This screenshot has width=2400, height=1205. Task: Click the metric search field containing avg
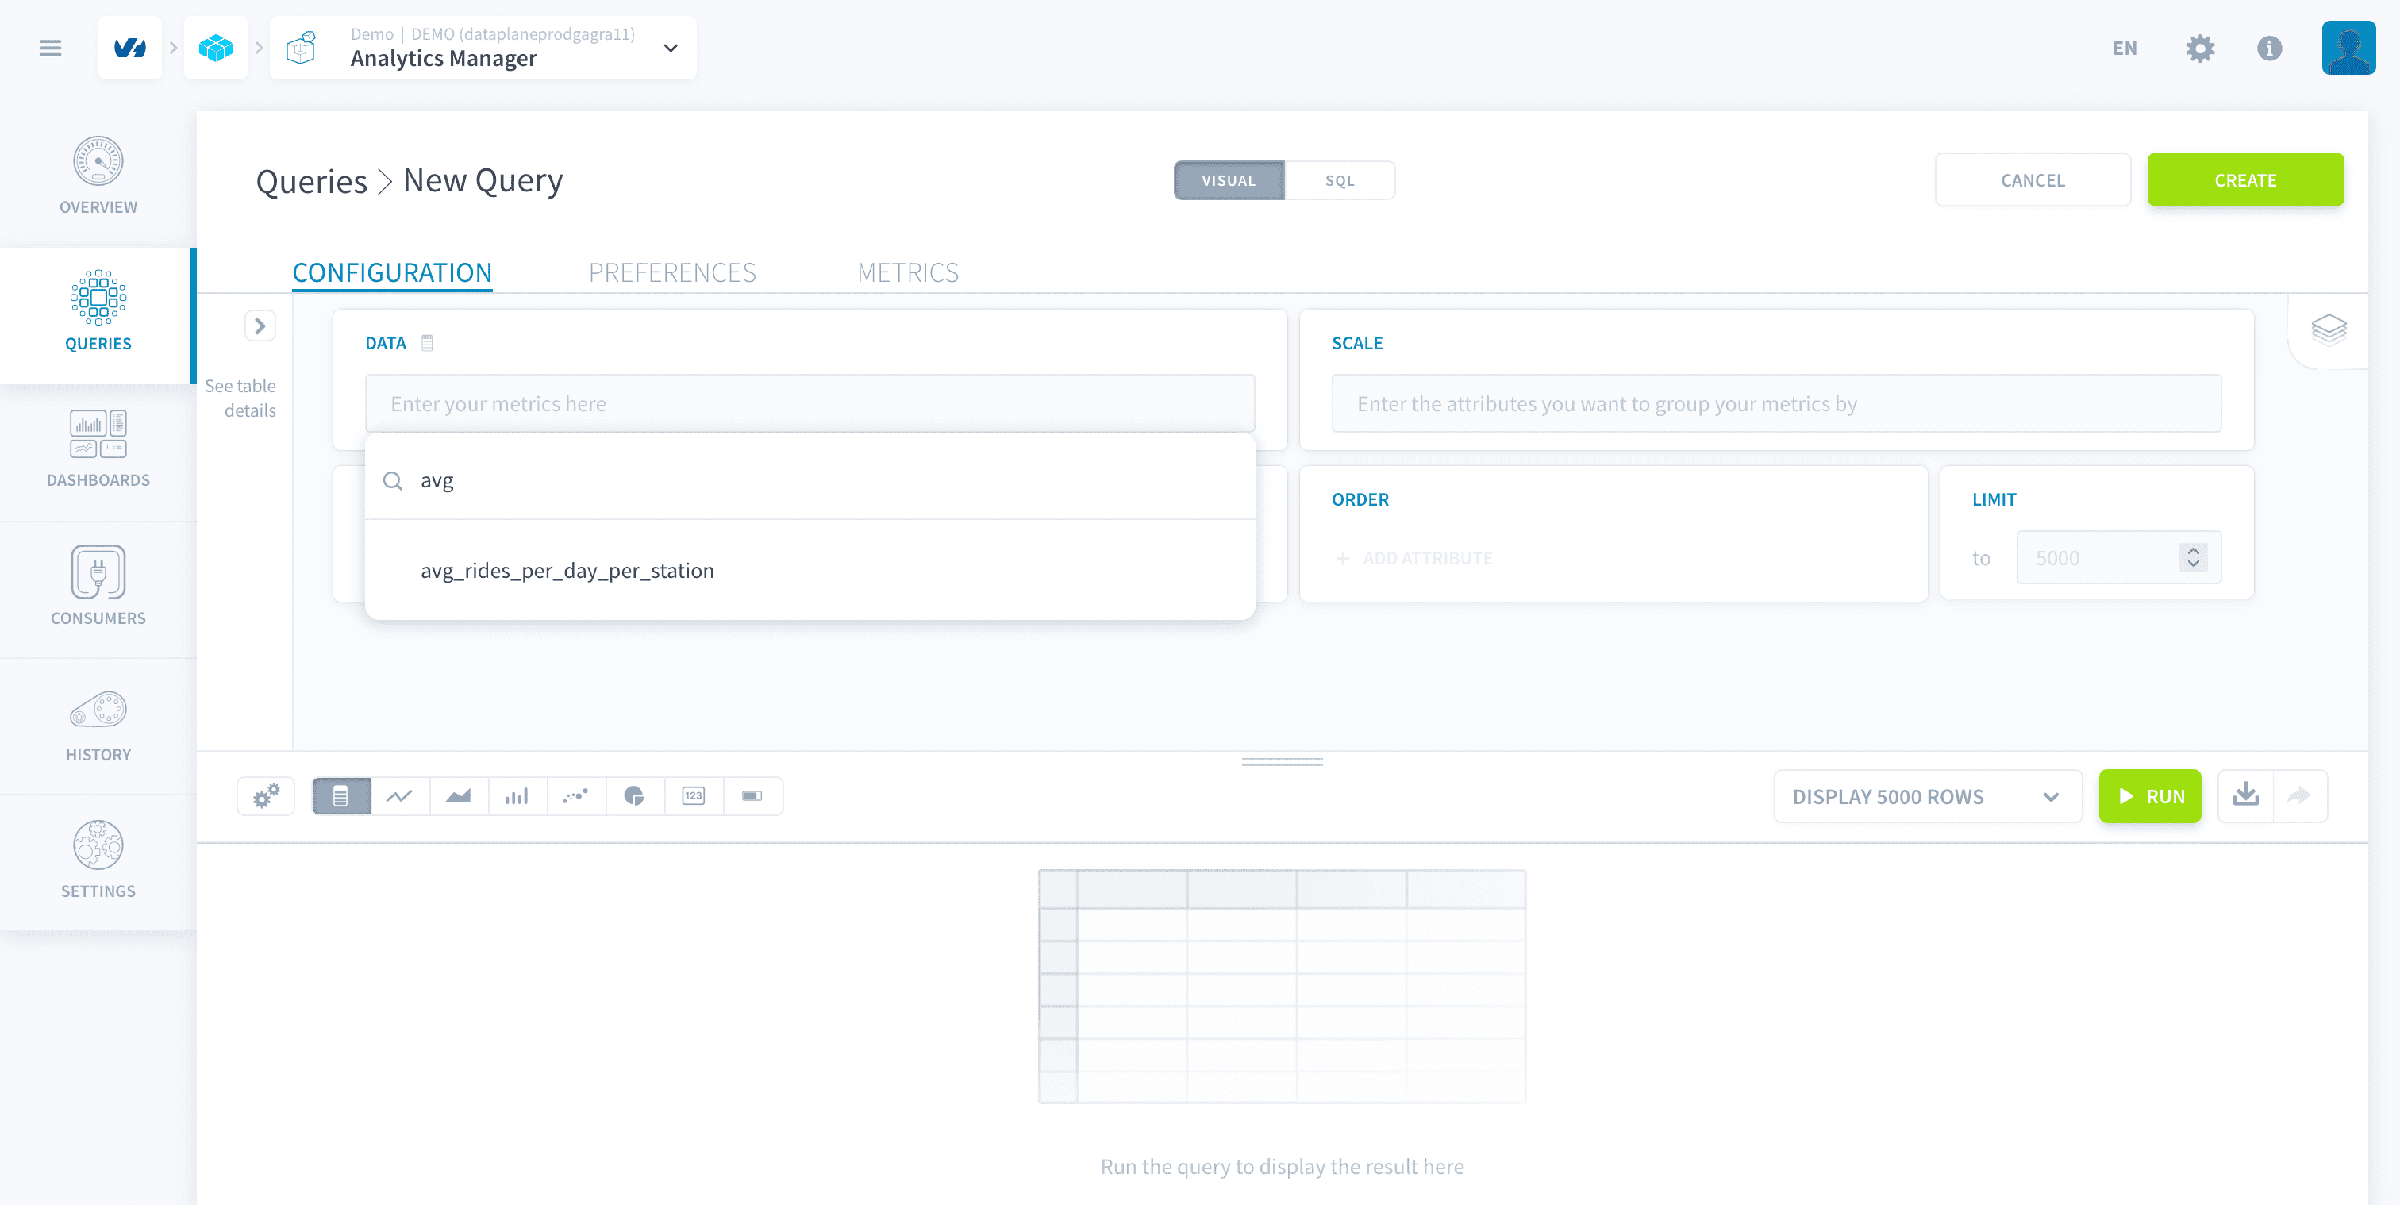810,481
